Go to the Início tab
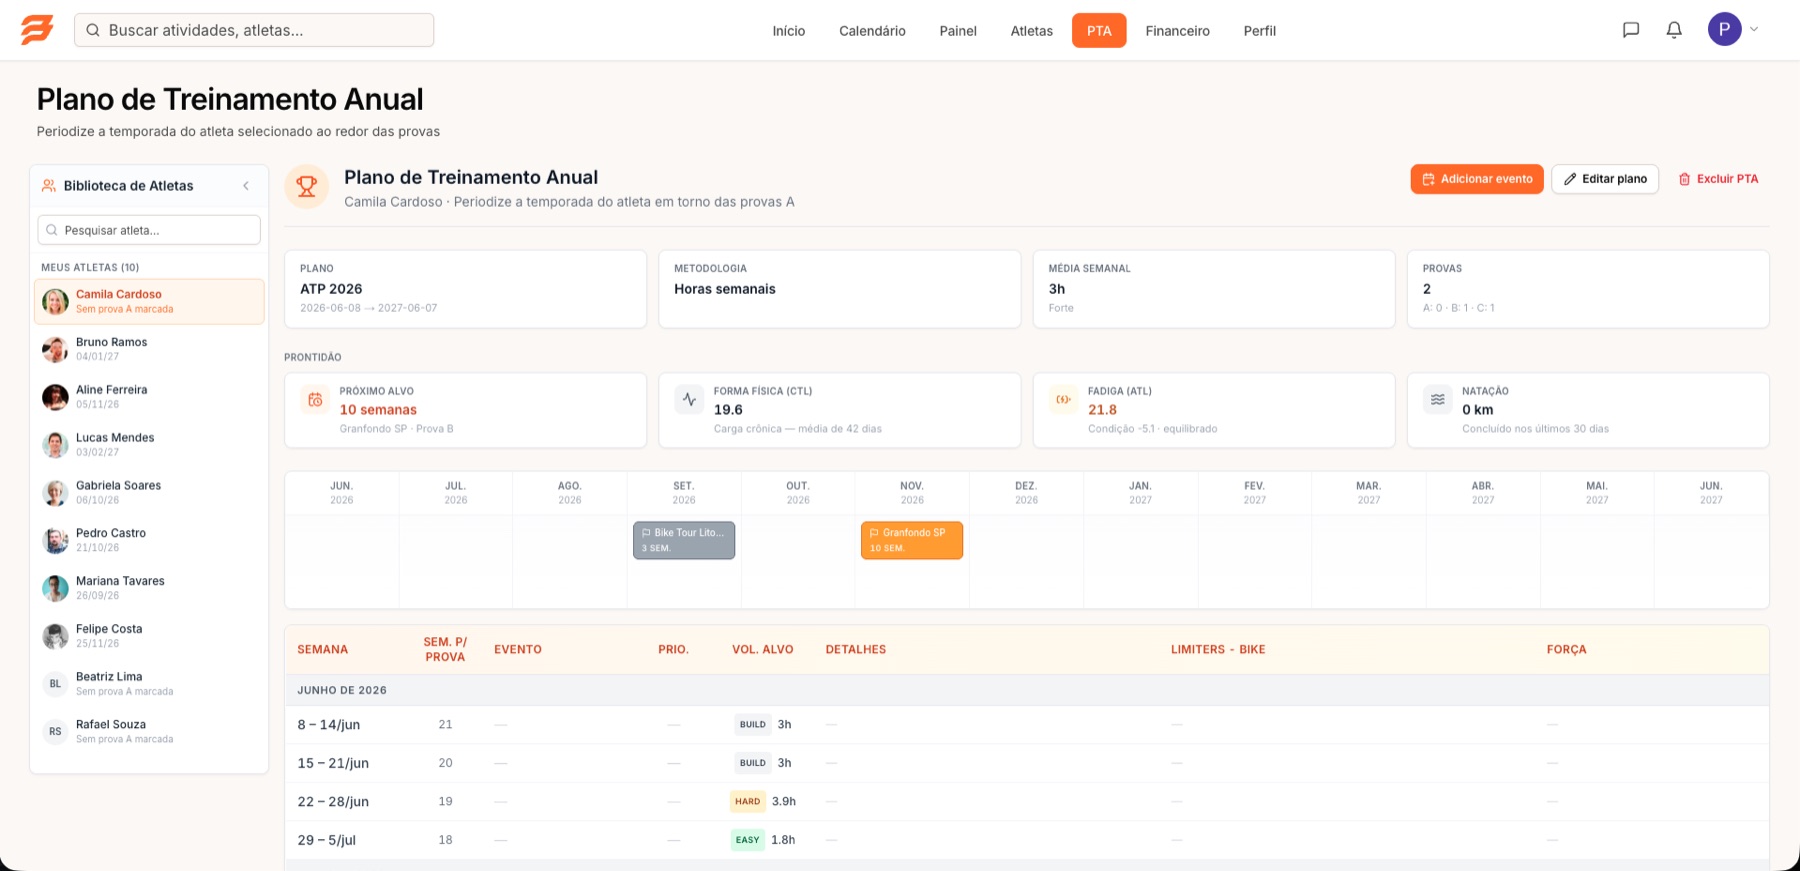 point(788,31)
